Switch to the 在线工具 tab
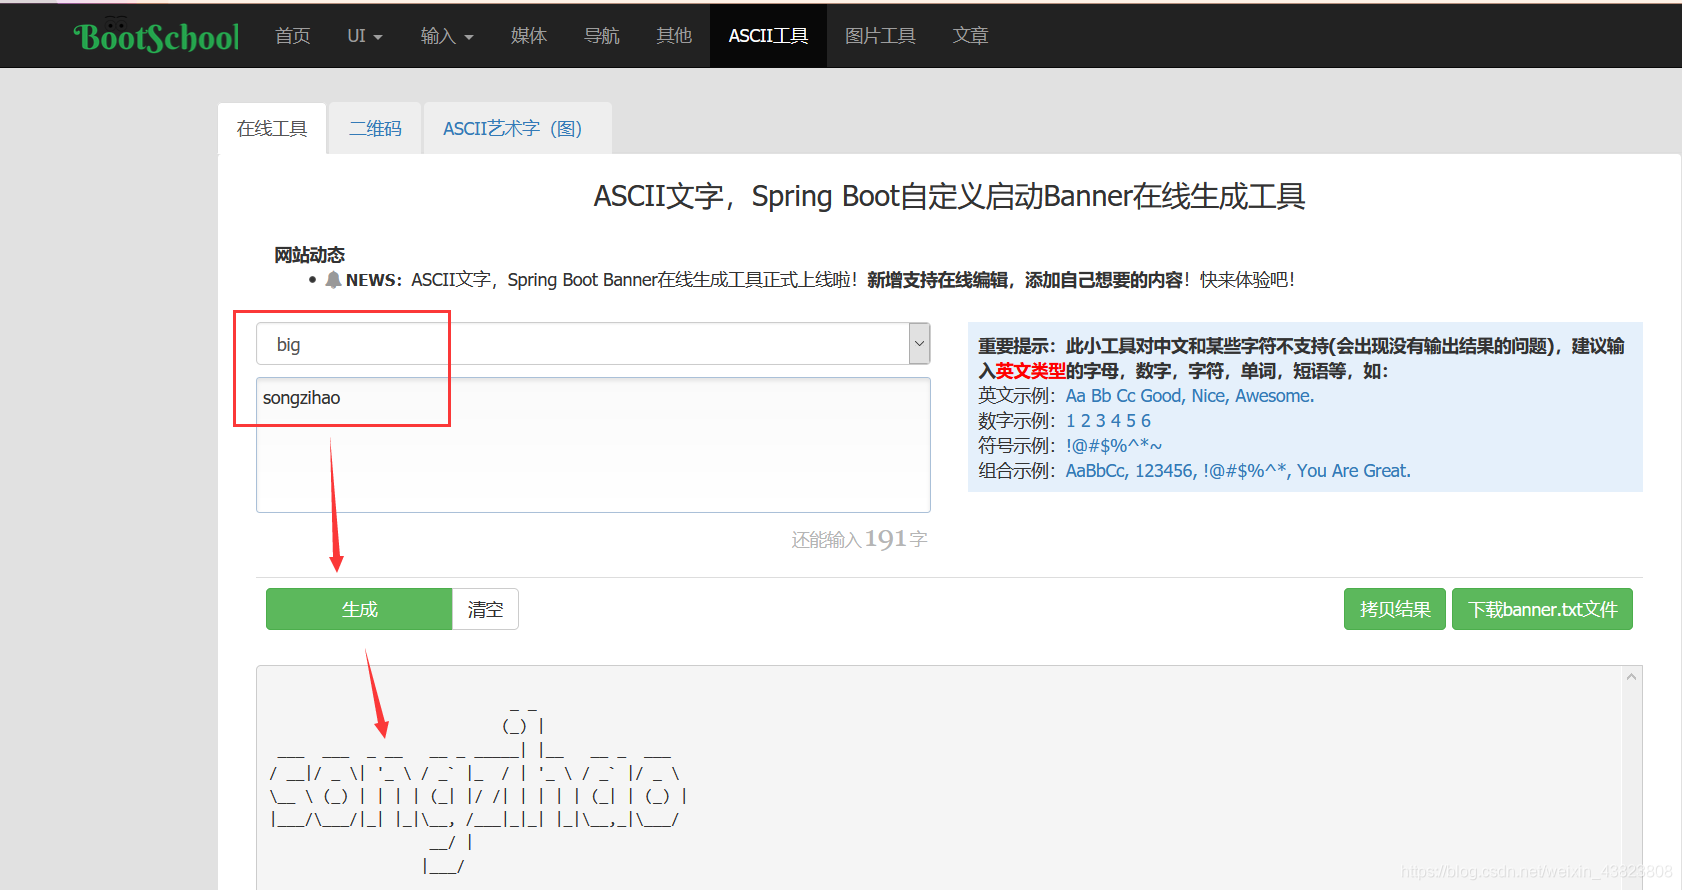This screenshot has width=1682, height=890. pyautogui.click(x=272, y=129)
